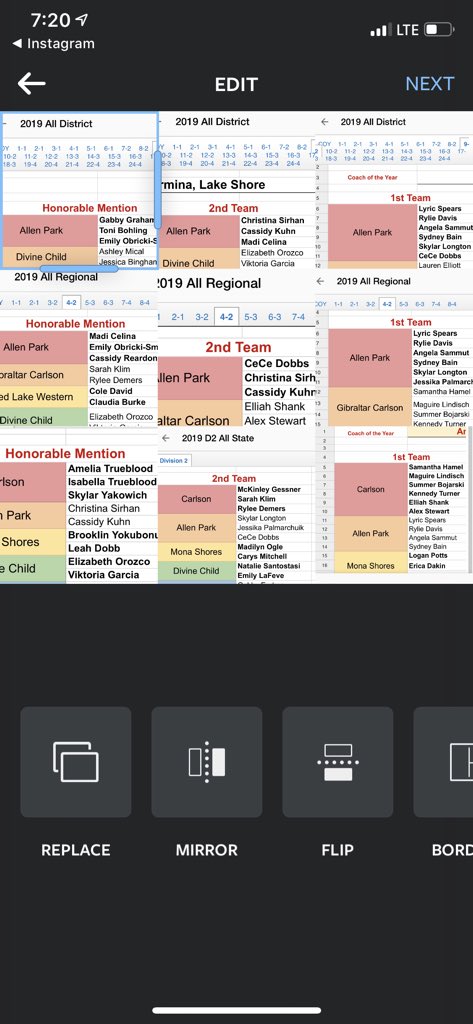Tap NEXT to continue

429,84
